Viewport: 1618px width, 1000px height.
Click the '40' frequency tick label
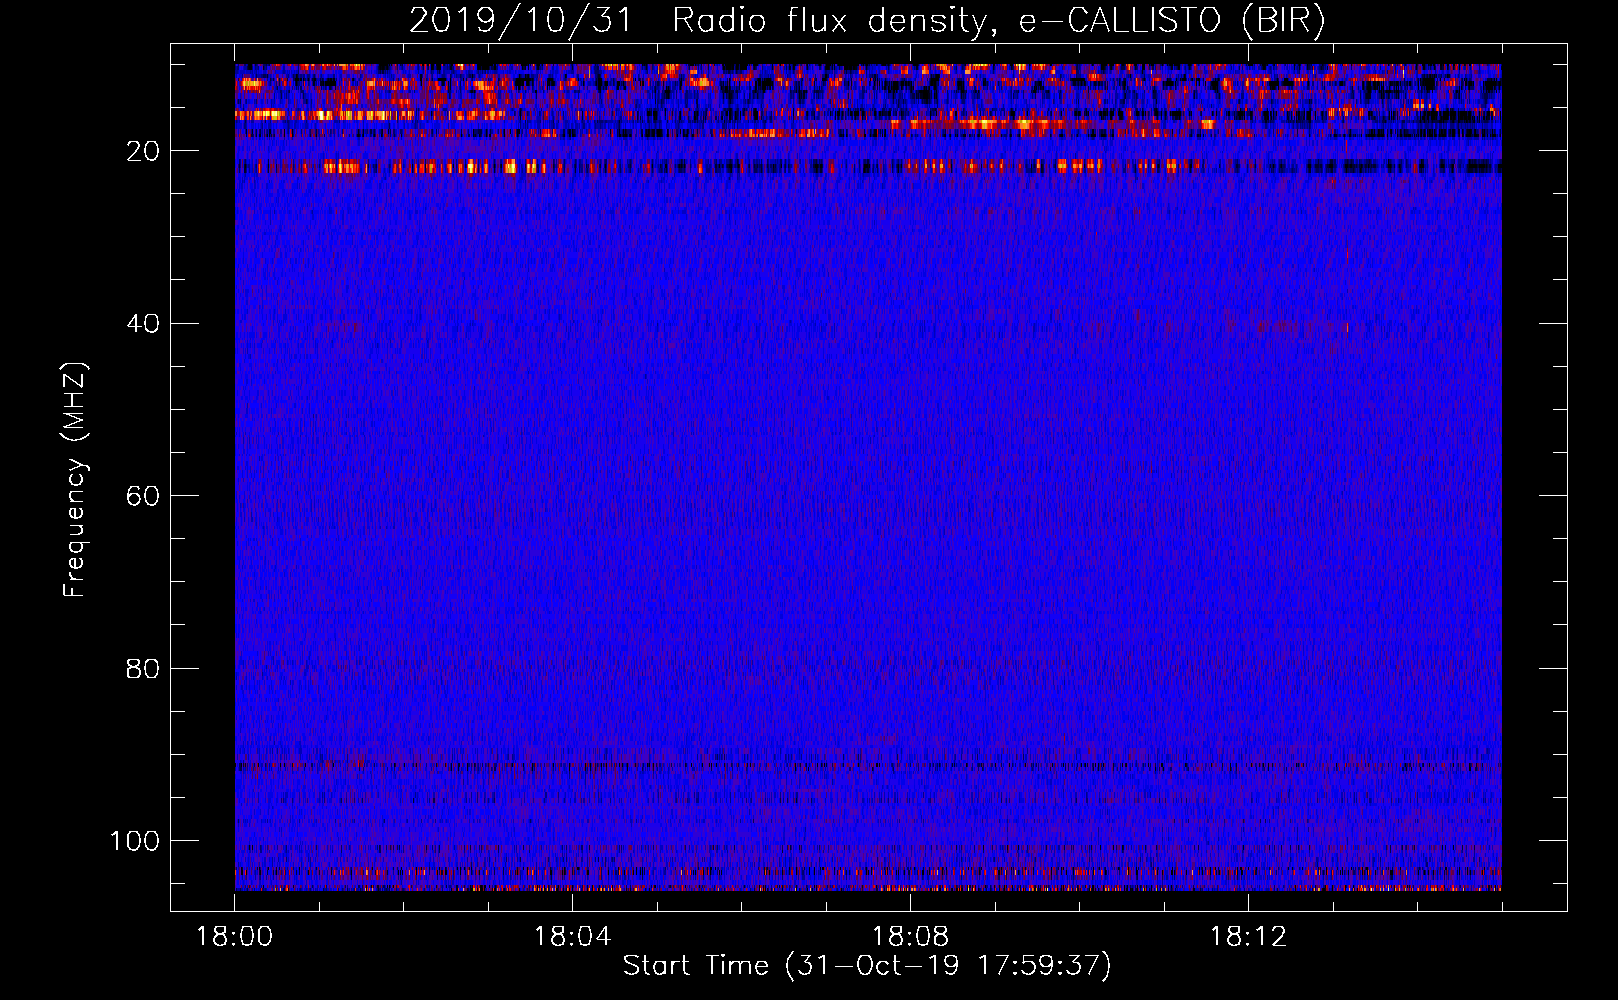click(143, 324)
